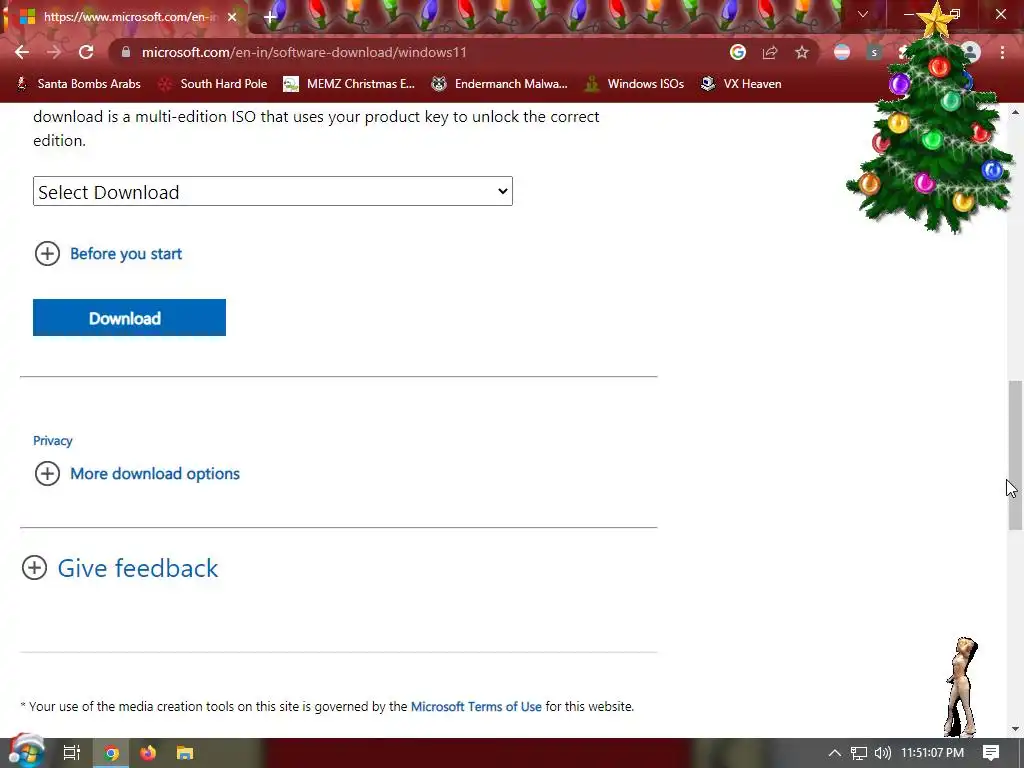The width and height of the screenshot is (1024, 768).
Task: Open the MEMZ Christmas bookmark
Action: coord(349,84)
